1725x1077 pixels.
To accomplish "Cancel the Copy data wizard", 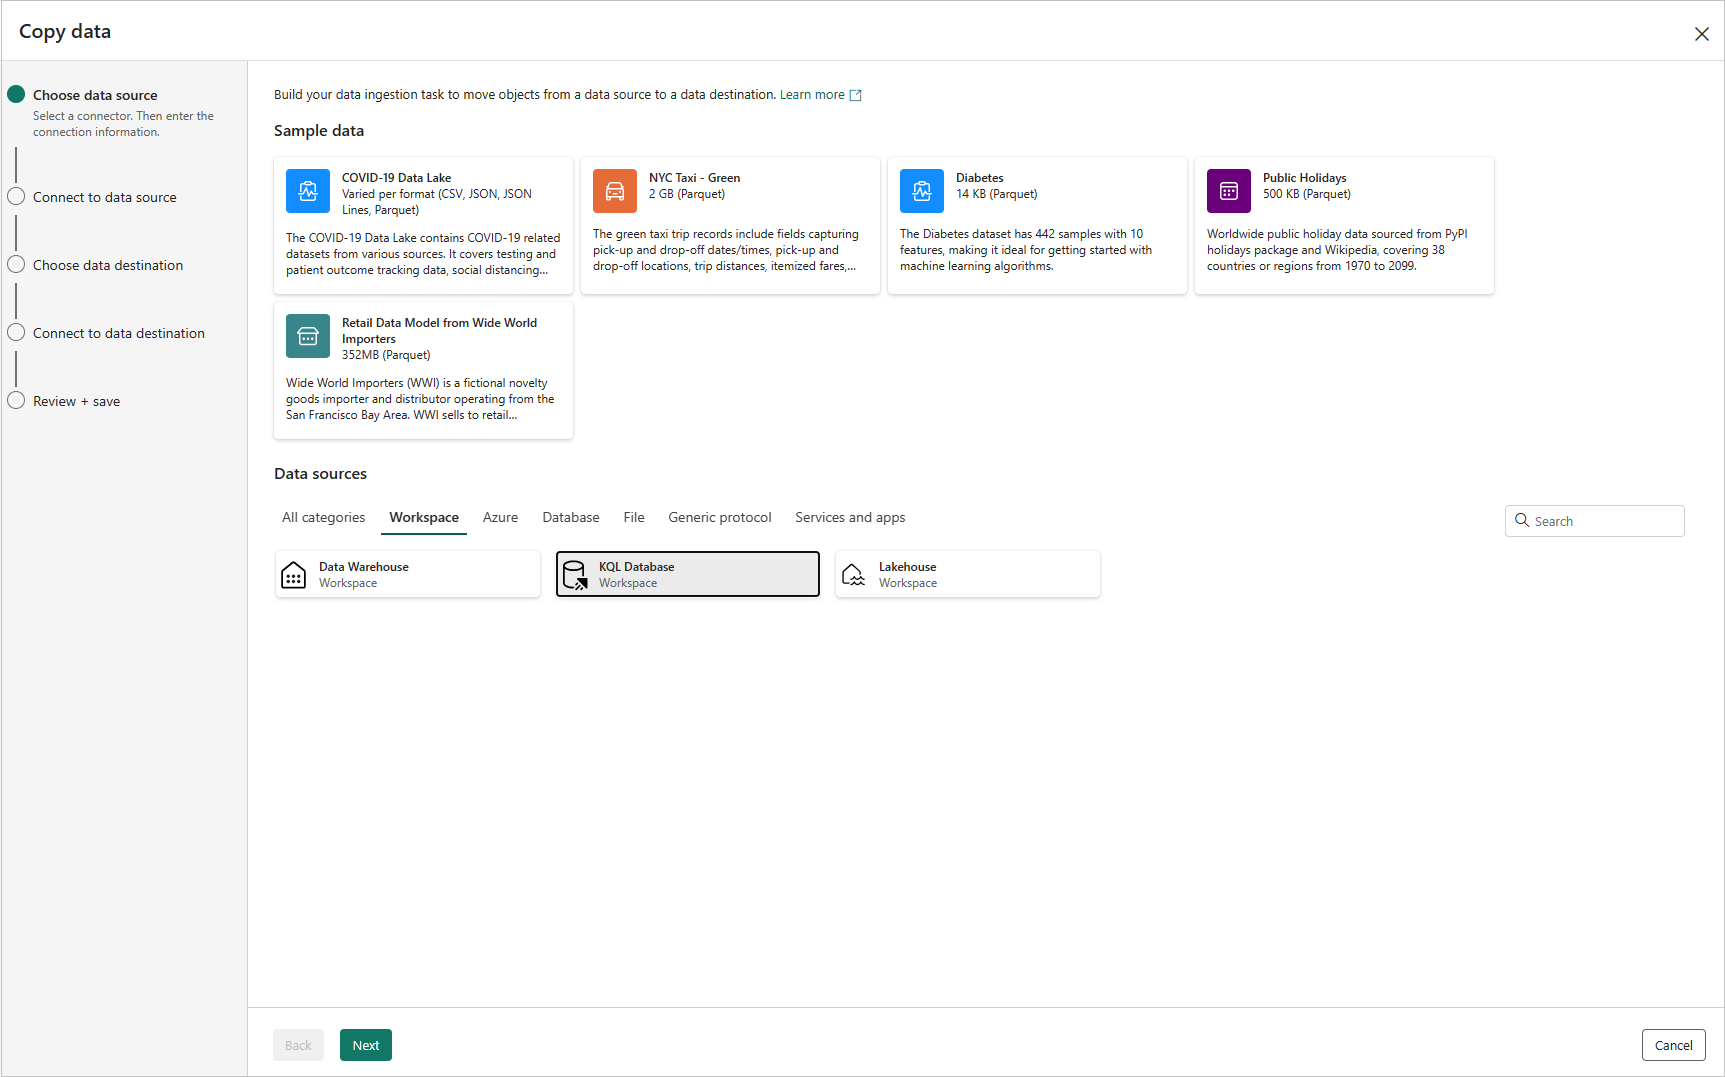I will 1673,1044.
